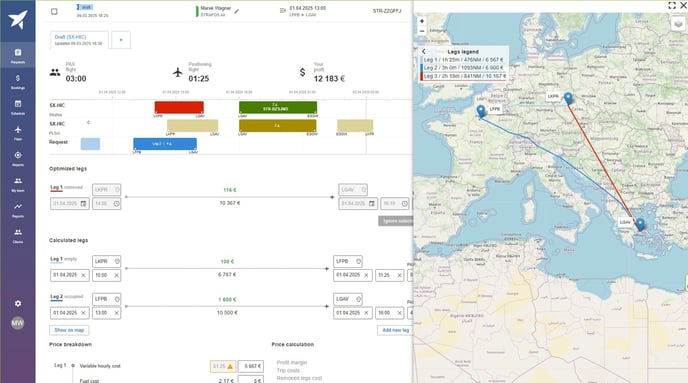Click the Show on map button
The width and height of the screenshot is (688, 383).
69,330
